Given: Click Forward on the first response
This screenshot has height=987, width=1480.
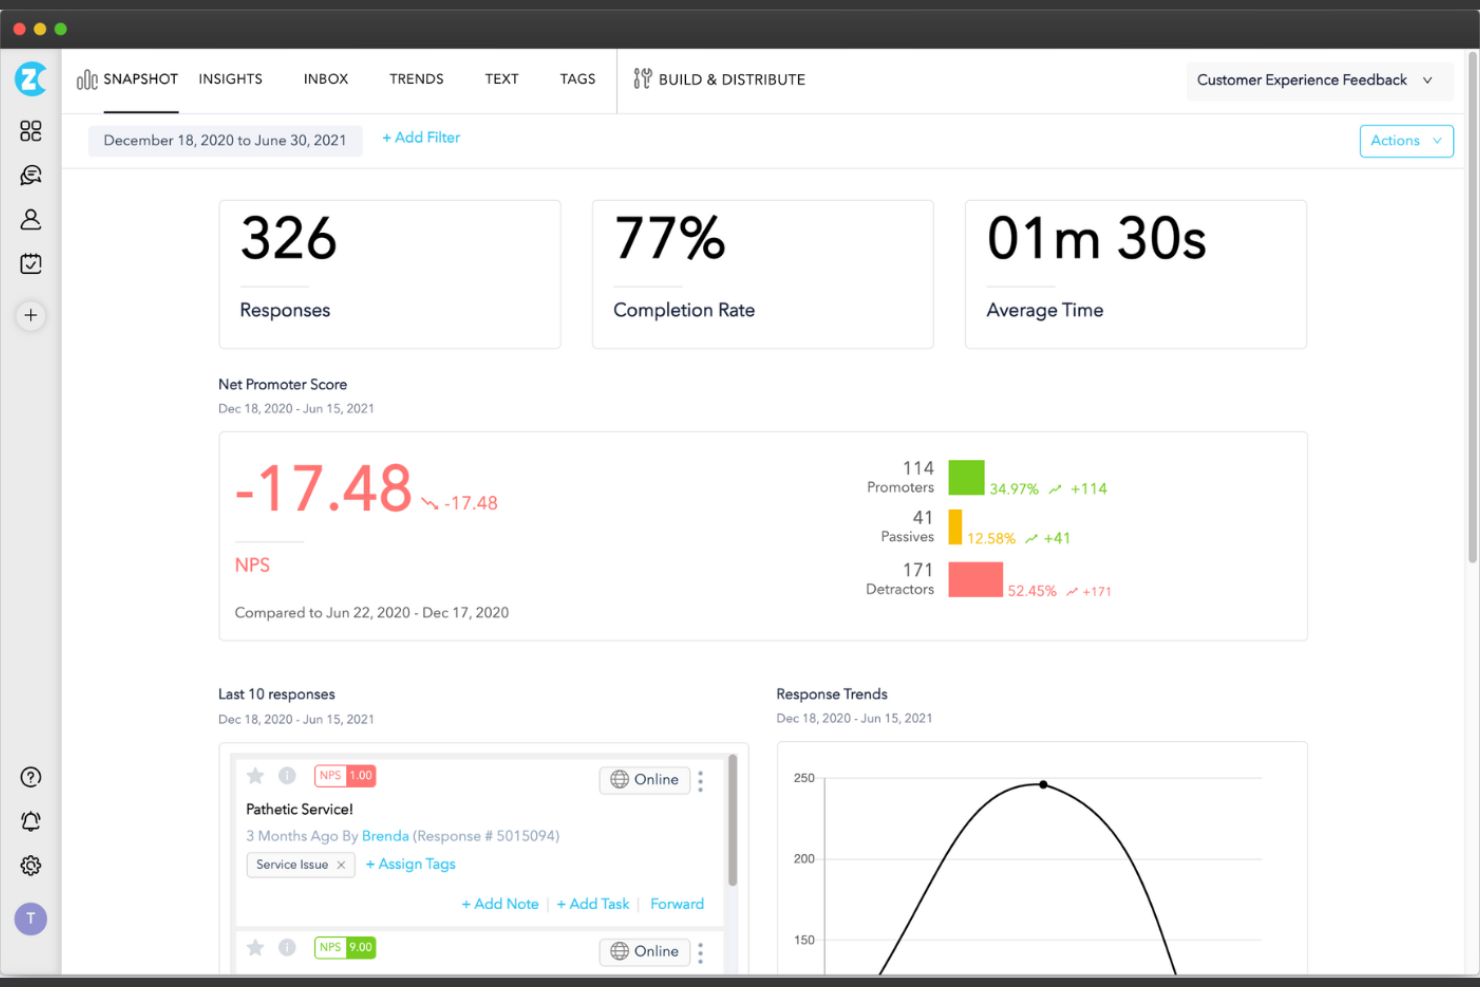Looking at the screenshot, I should click(677, 903).
